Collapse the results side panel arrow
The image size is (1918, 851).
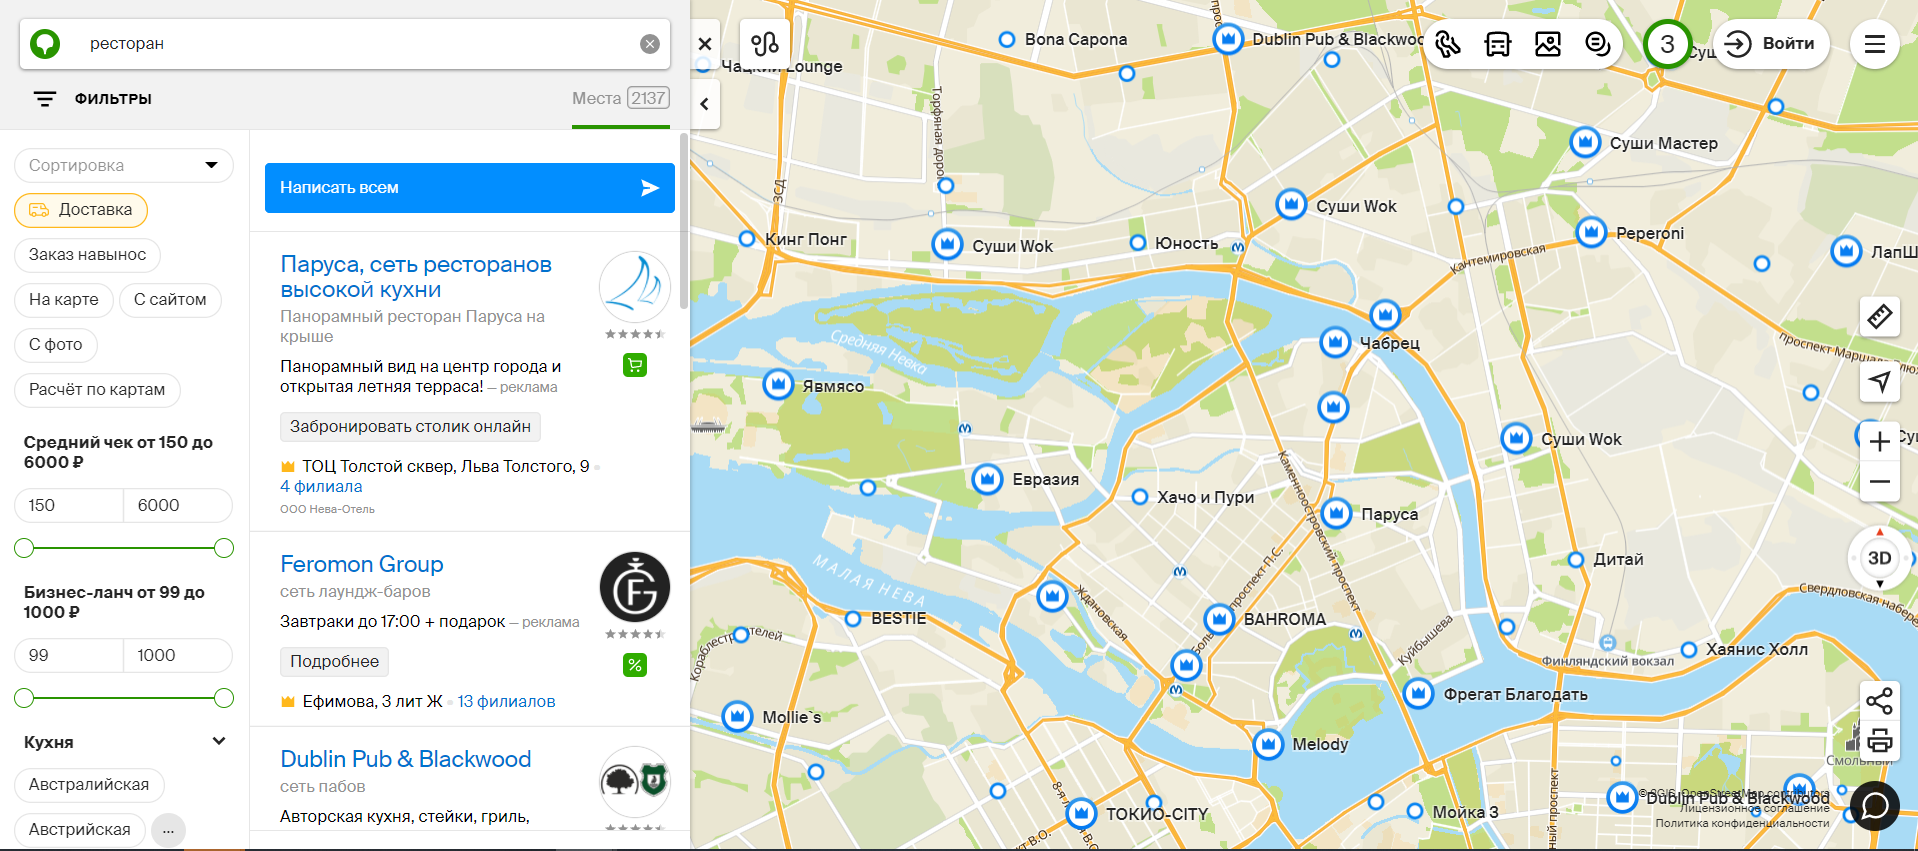(705, 104)
